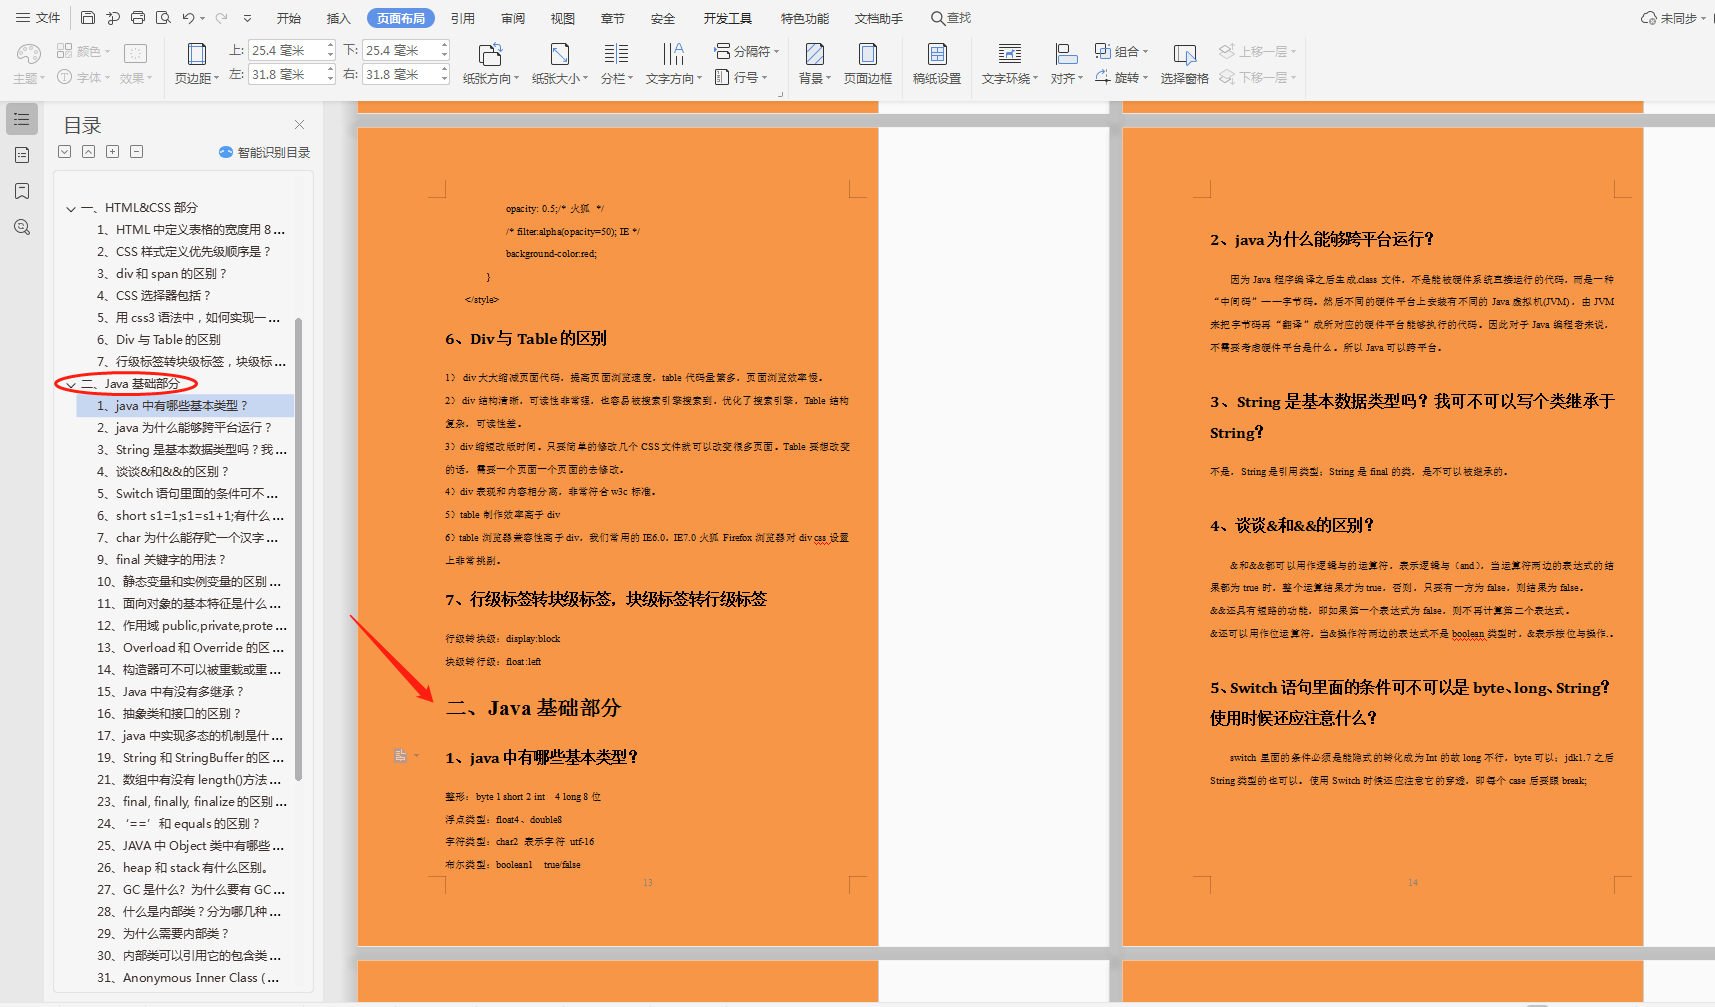Switch to the 插入 tab
The width and height of the screenshot is (1715, 1007).
coord(339,18)
